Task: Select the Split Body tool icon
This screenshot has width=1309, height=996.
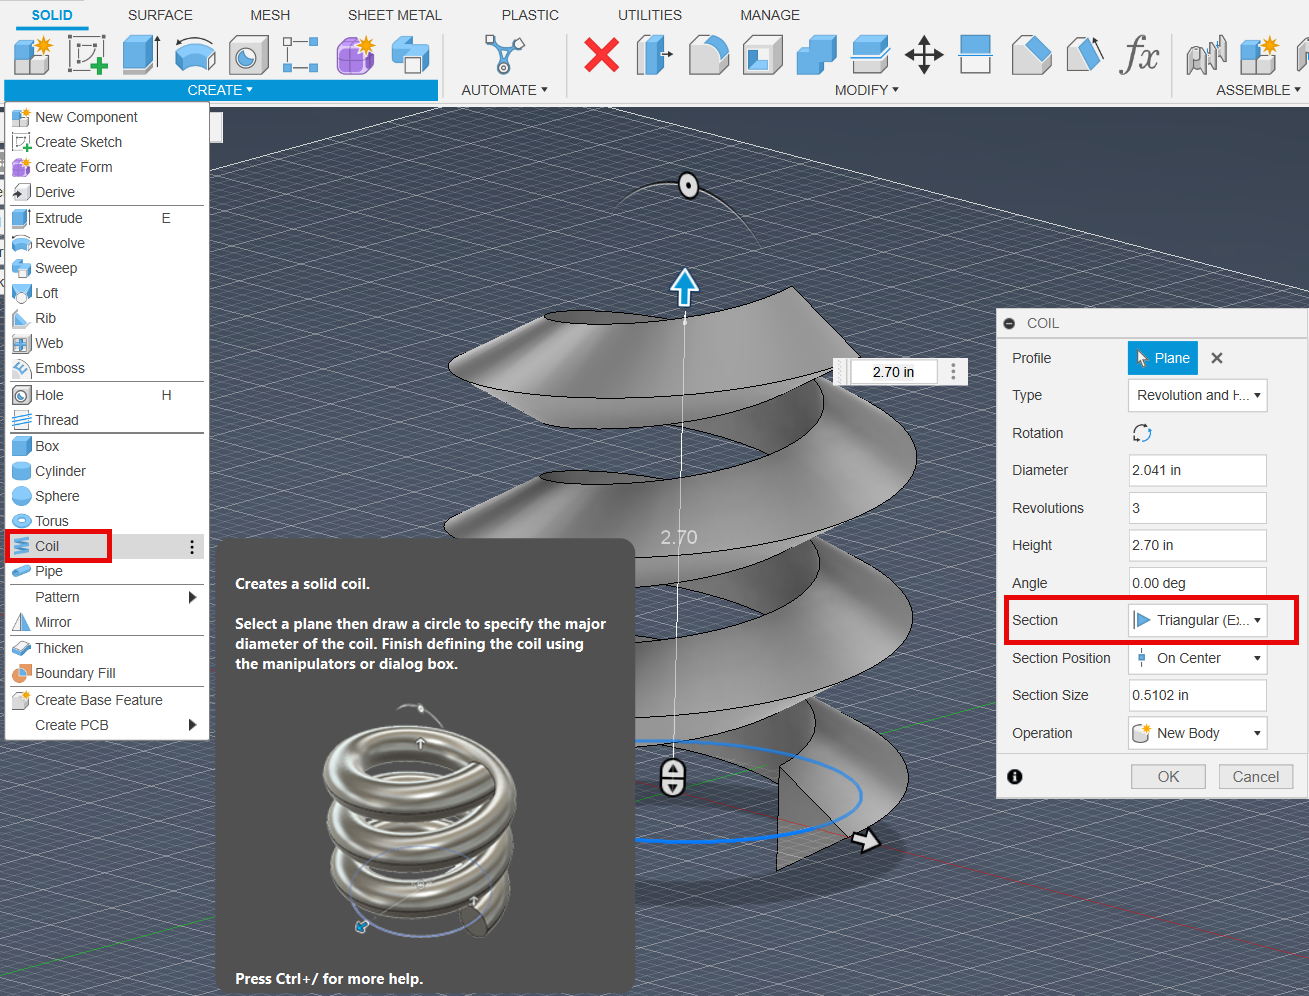Action: click(x=975, y=55)
